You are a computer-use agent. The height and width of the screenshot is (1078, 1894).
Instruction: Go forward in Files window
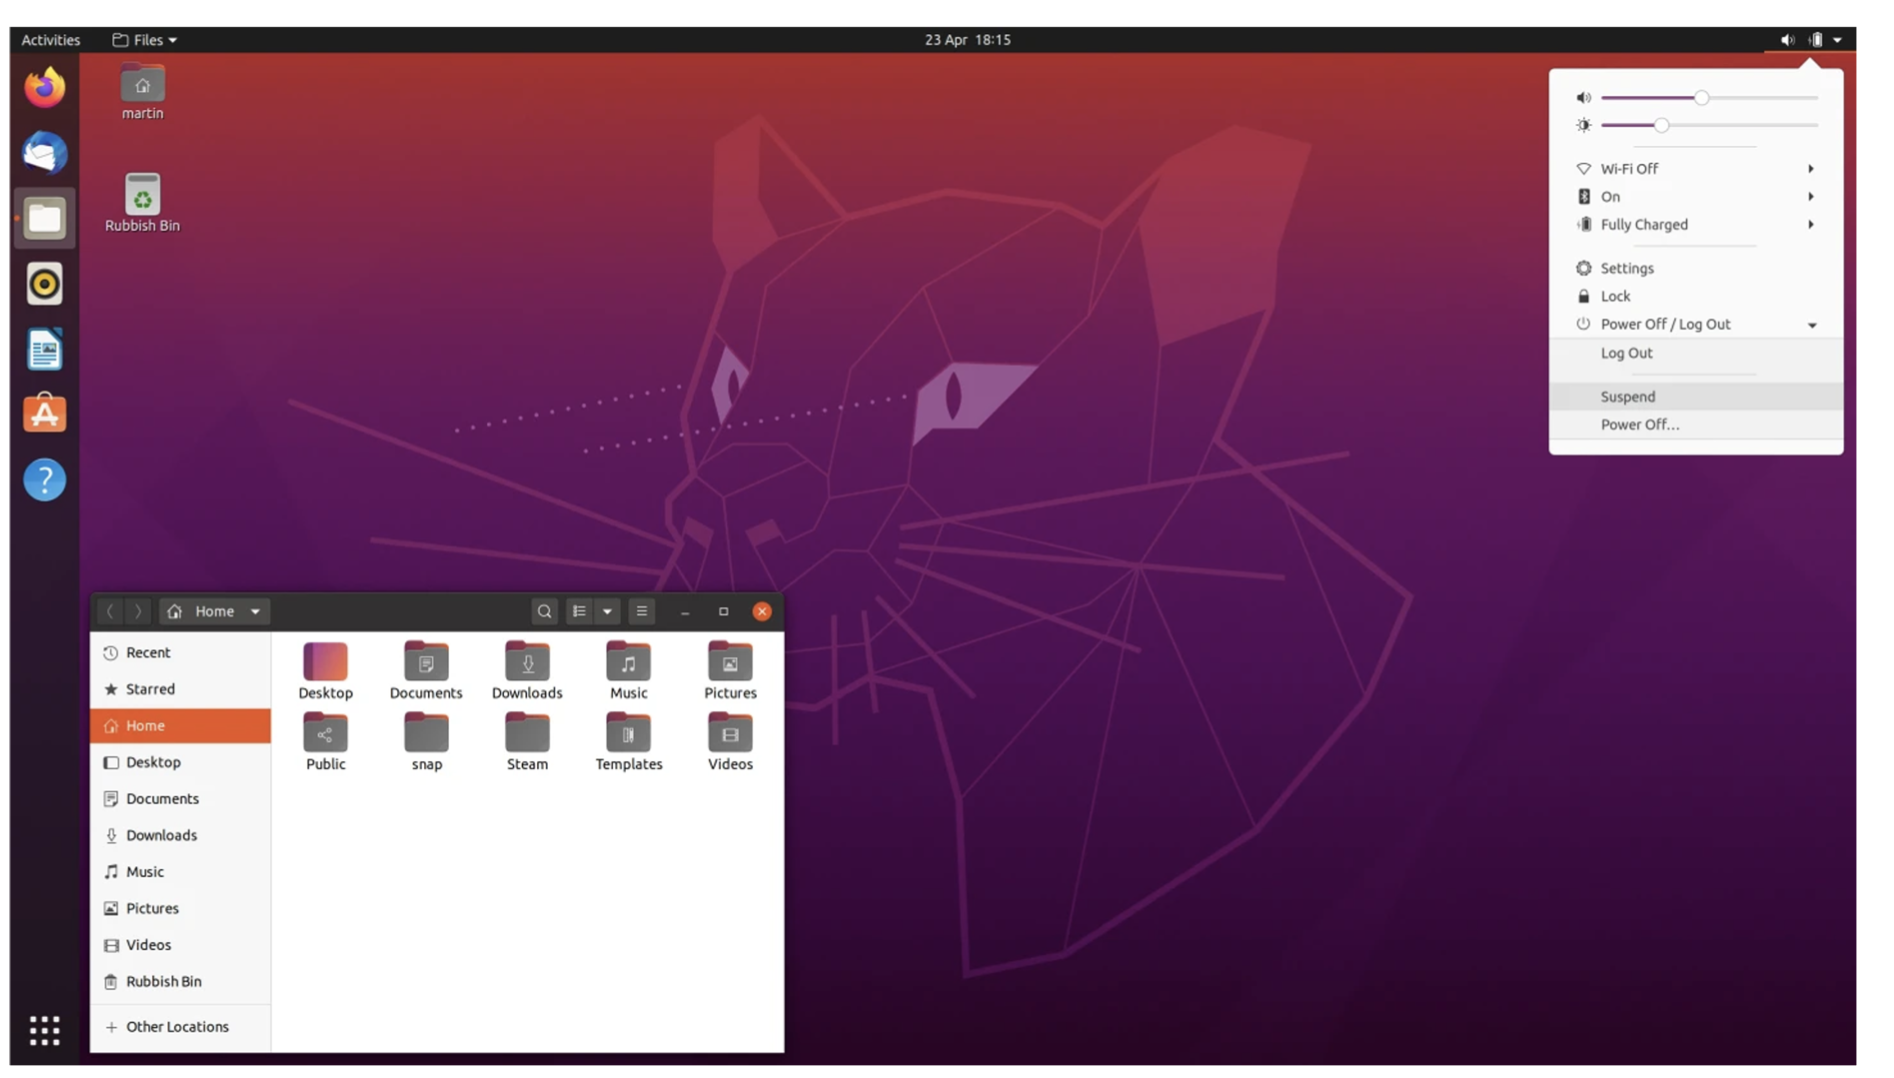138,611
